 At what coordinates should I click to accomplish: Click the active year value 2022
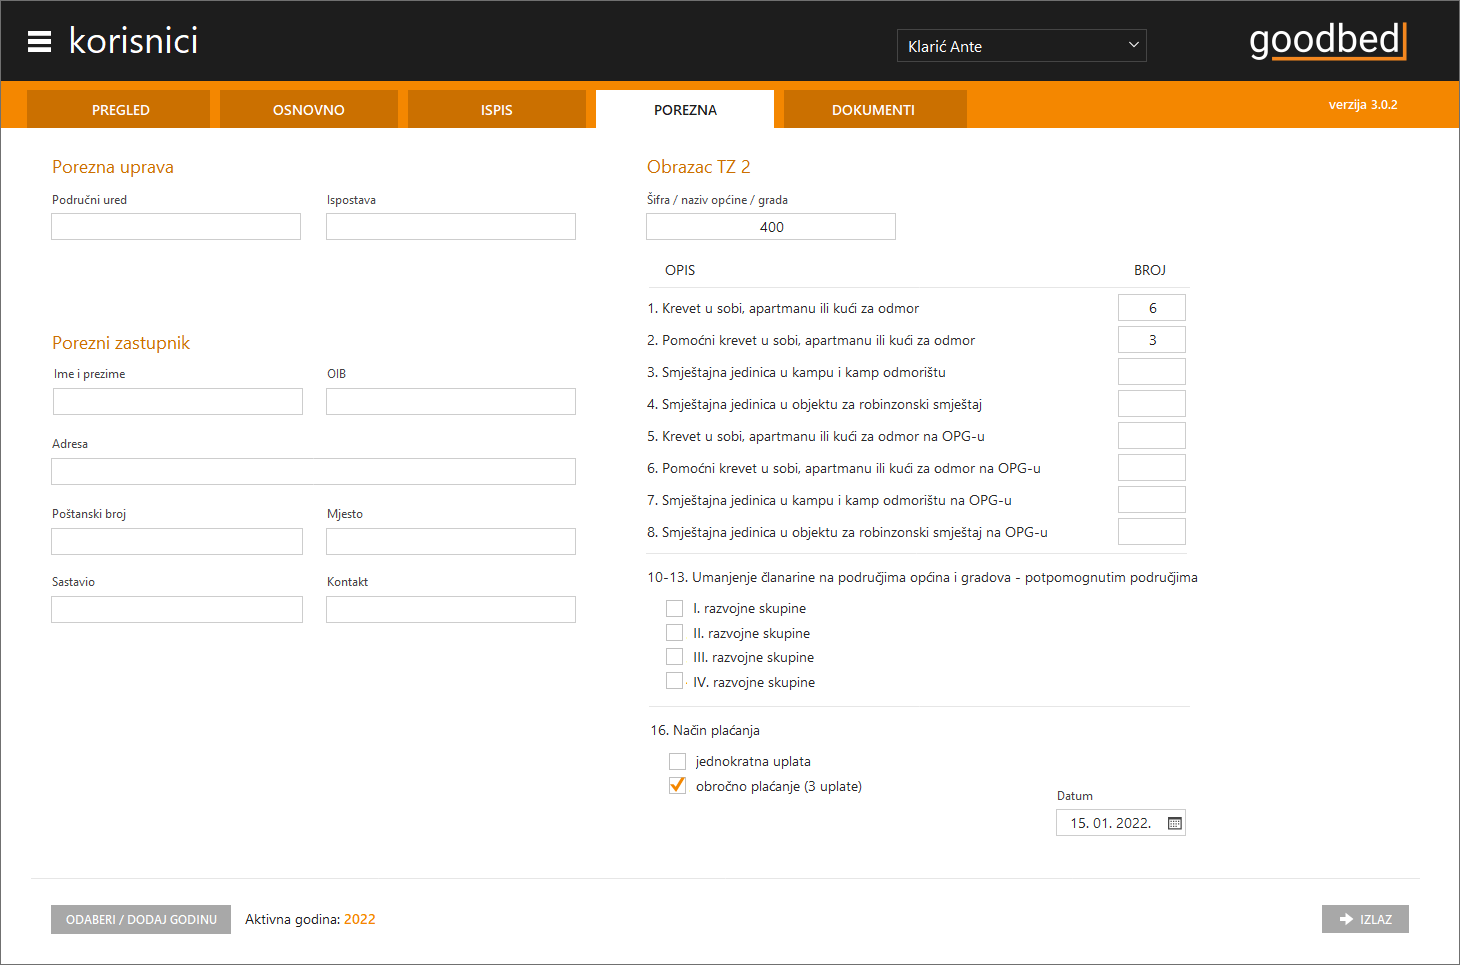(360, 919)
